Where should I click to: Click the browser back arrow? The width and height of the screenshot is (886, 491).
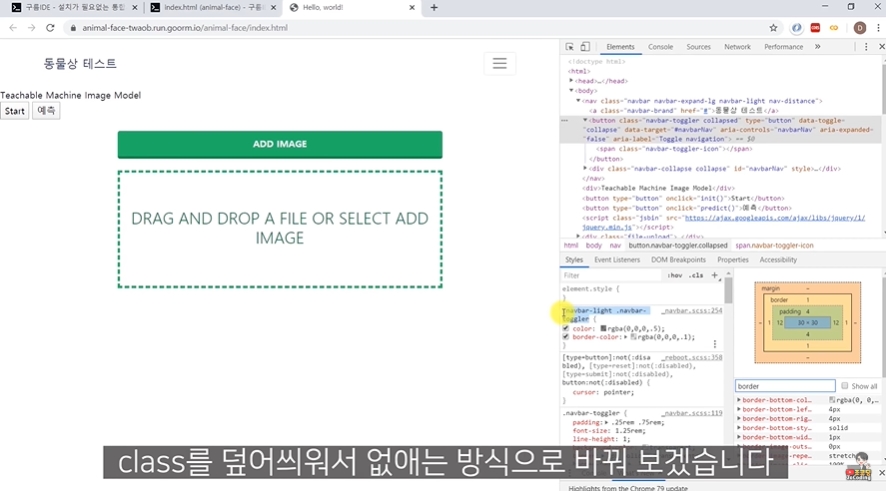click(x=13, y=28)
